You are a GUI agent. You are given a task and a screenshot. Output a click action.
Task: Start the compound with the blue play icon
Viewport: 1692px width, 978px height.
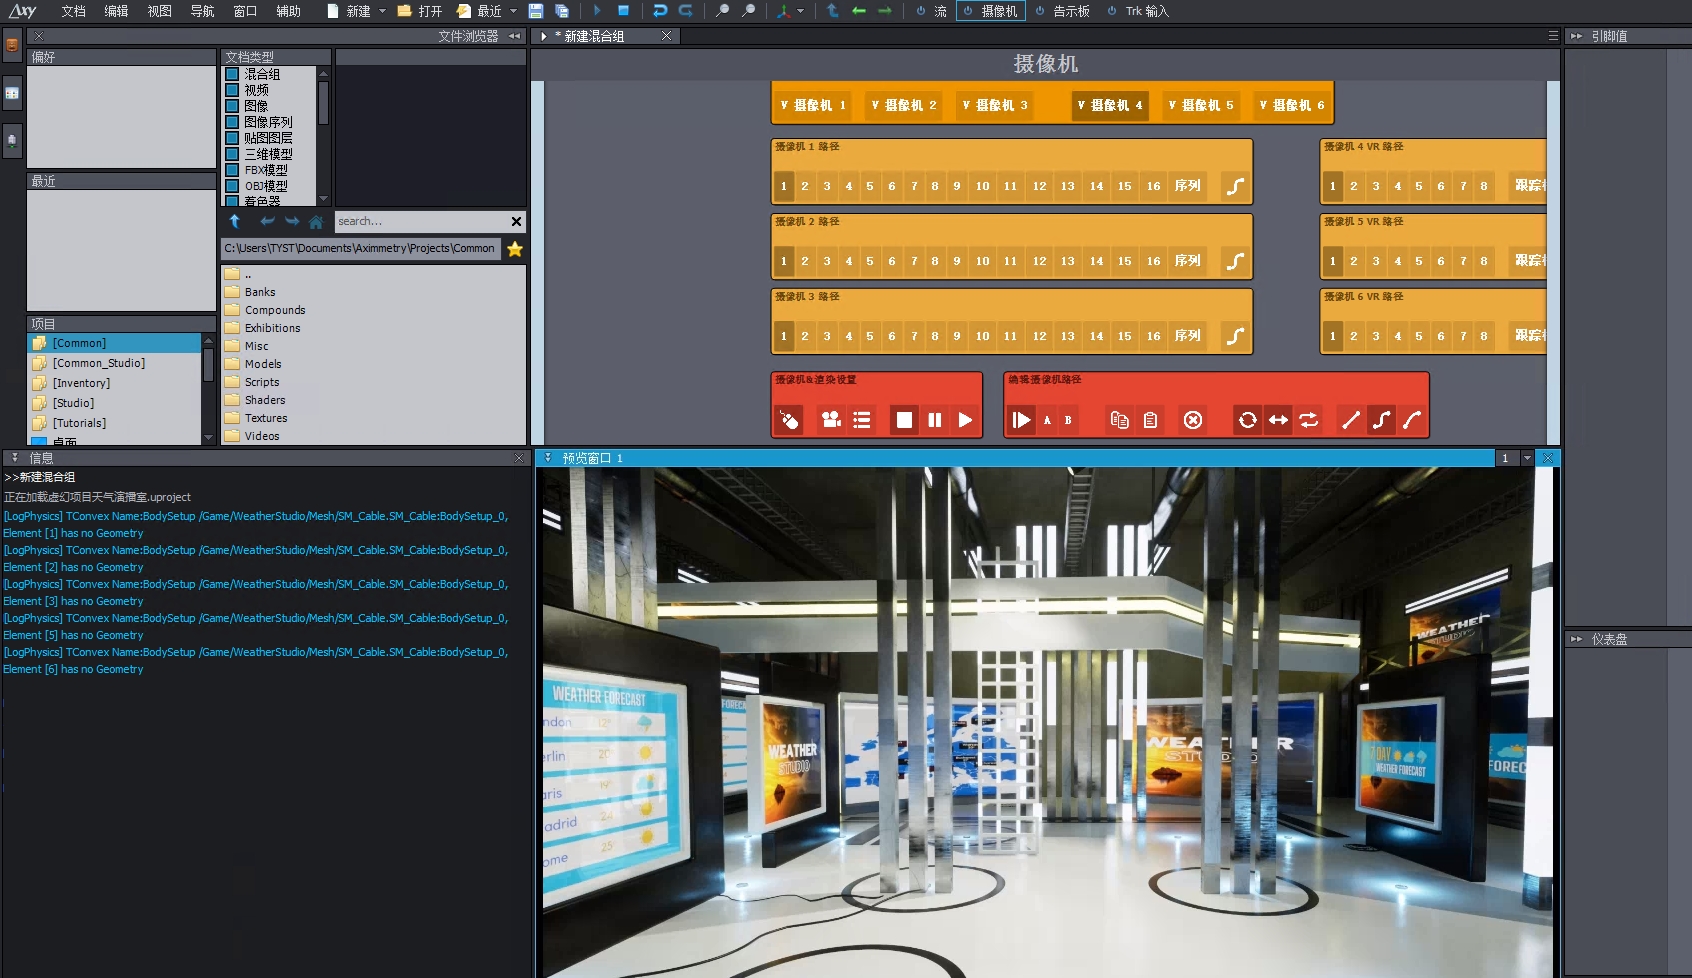[597, 11]
